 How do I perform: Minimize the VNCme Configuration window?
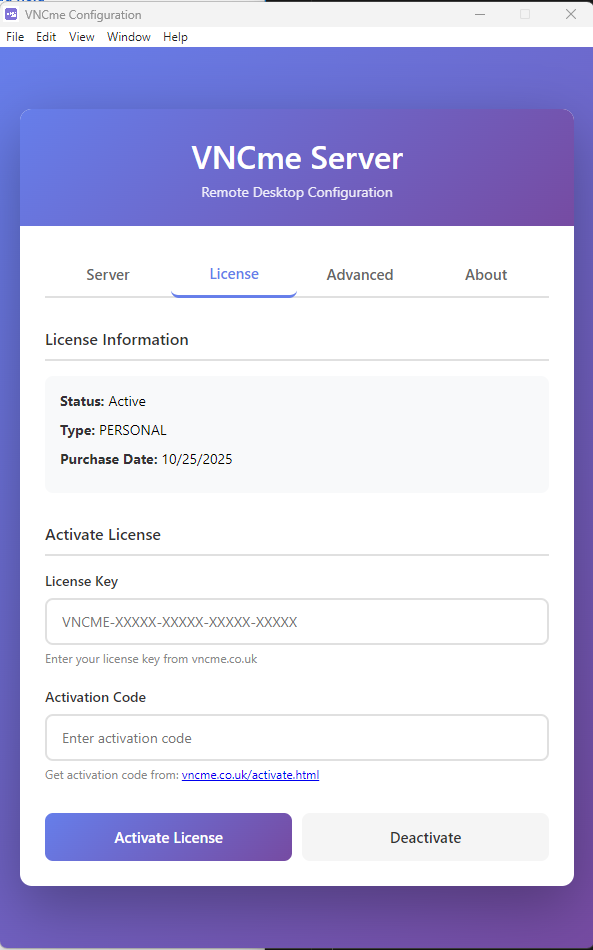coord(479,14)
